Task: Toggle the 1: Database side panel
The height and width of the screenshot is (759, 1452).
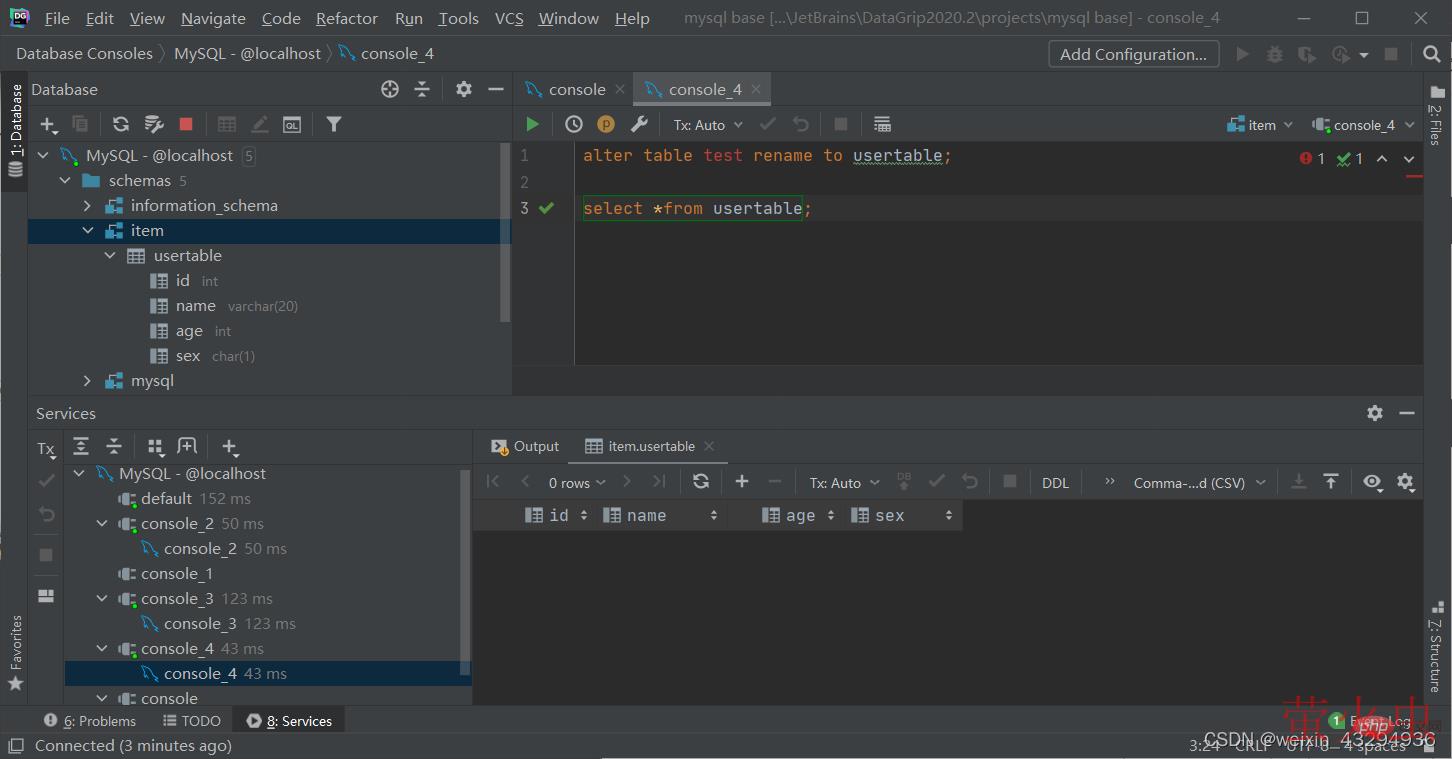Action: tap(15, 130)
